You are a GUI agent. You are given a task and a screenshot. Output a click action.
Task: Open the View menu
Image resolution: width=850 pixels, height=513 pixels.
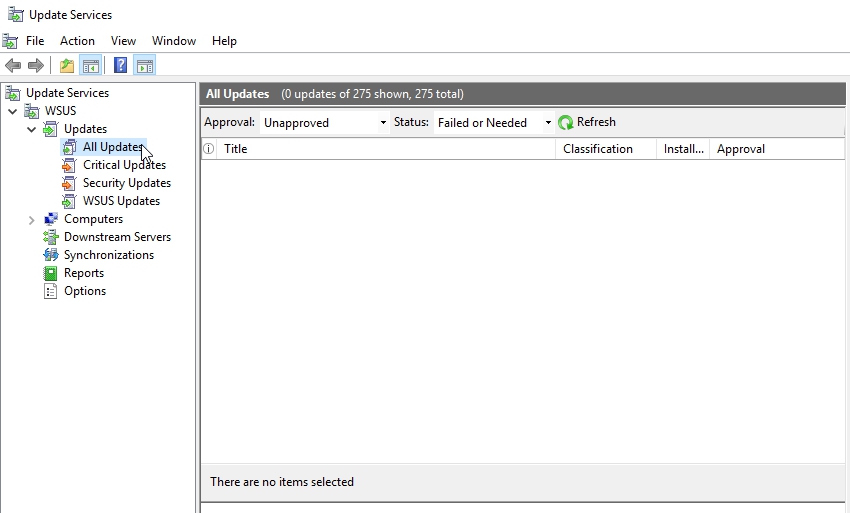pos(123,41)
